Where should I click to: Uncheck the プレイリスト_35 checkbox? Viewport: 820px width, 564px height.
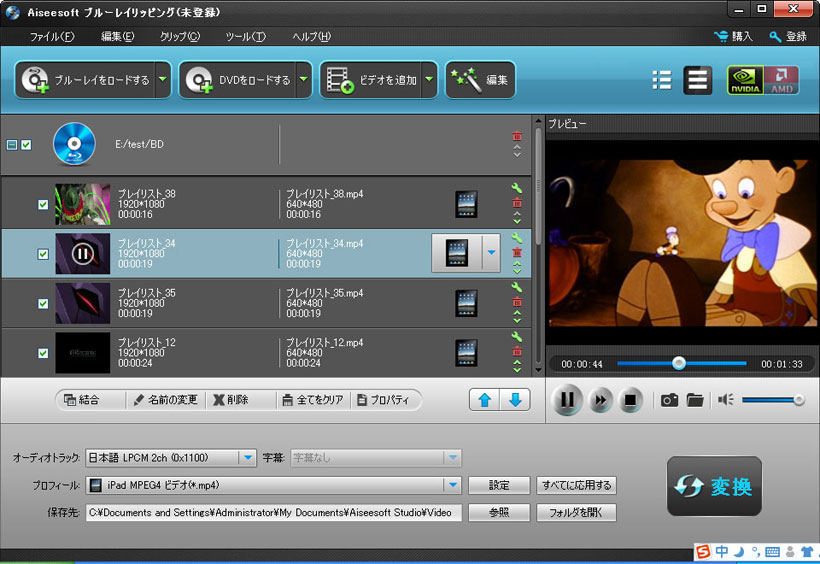[x=43, y=304]
